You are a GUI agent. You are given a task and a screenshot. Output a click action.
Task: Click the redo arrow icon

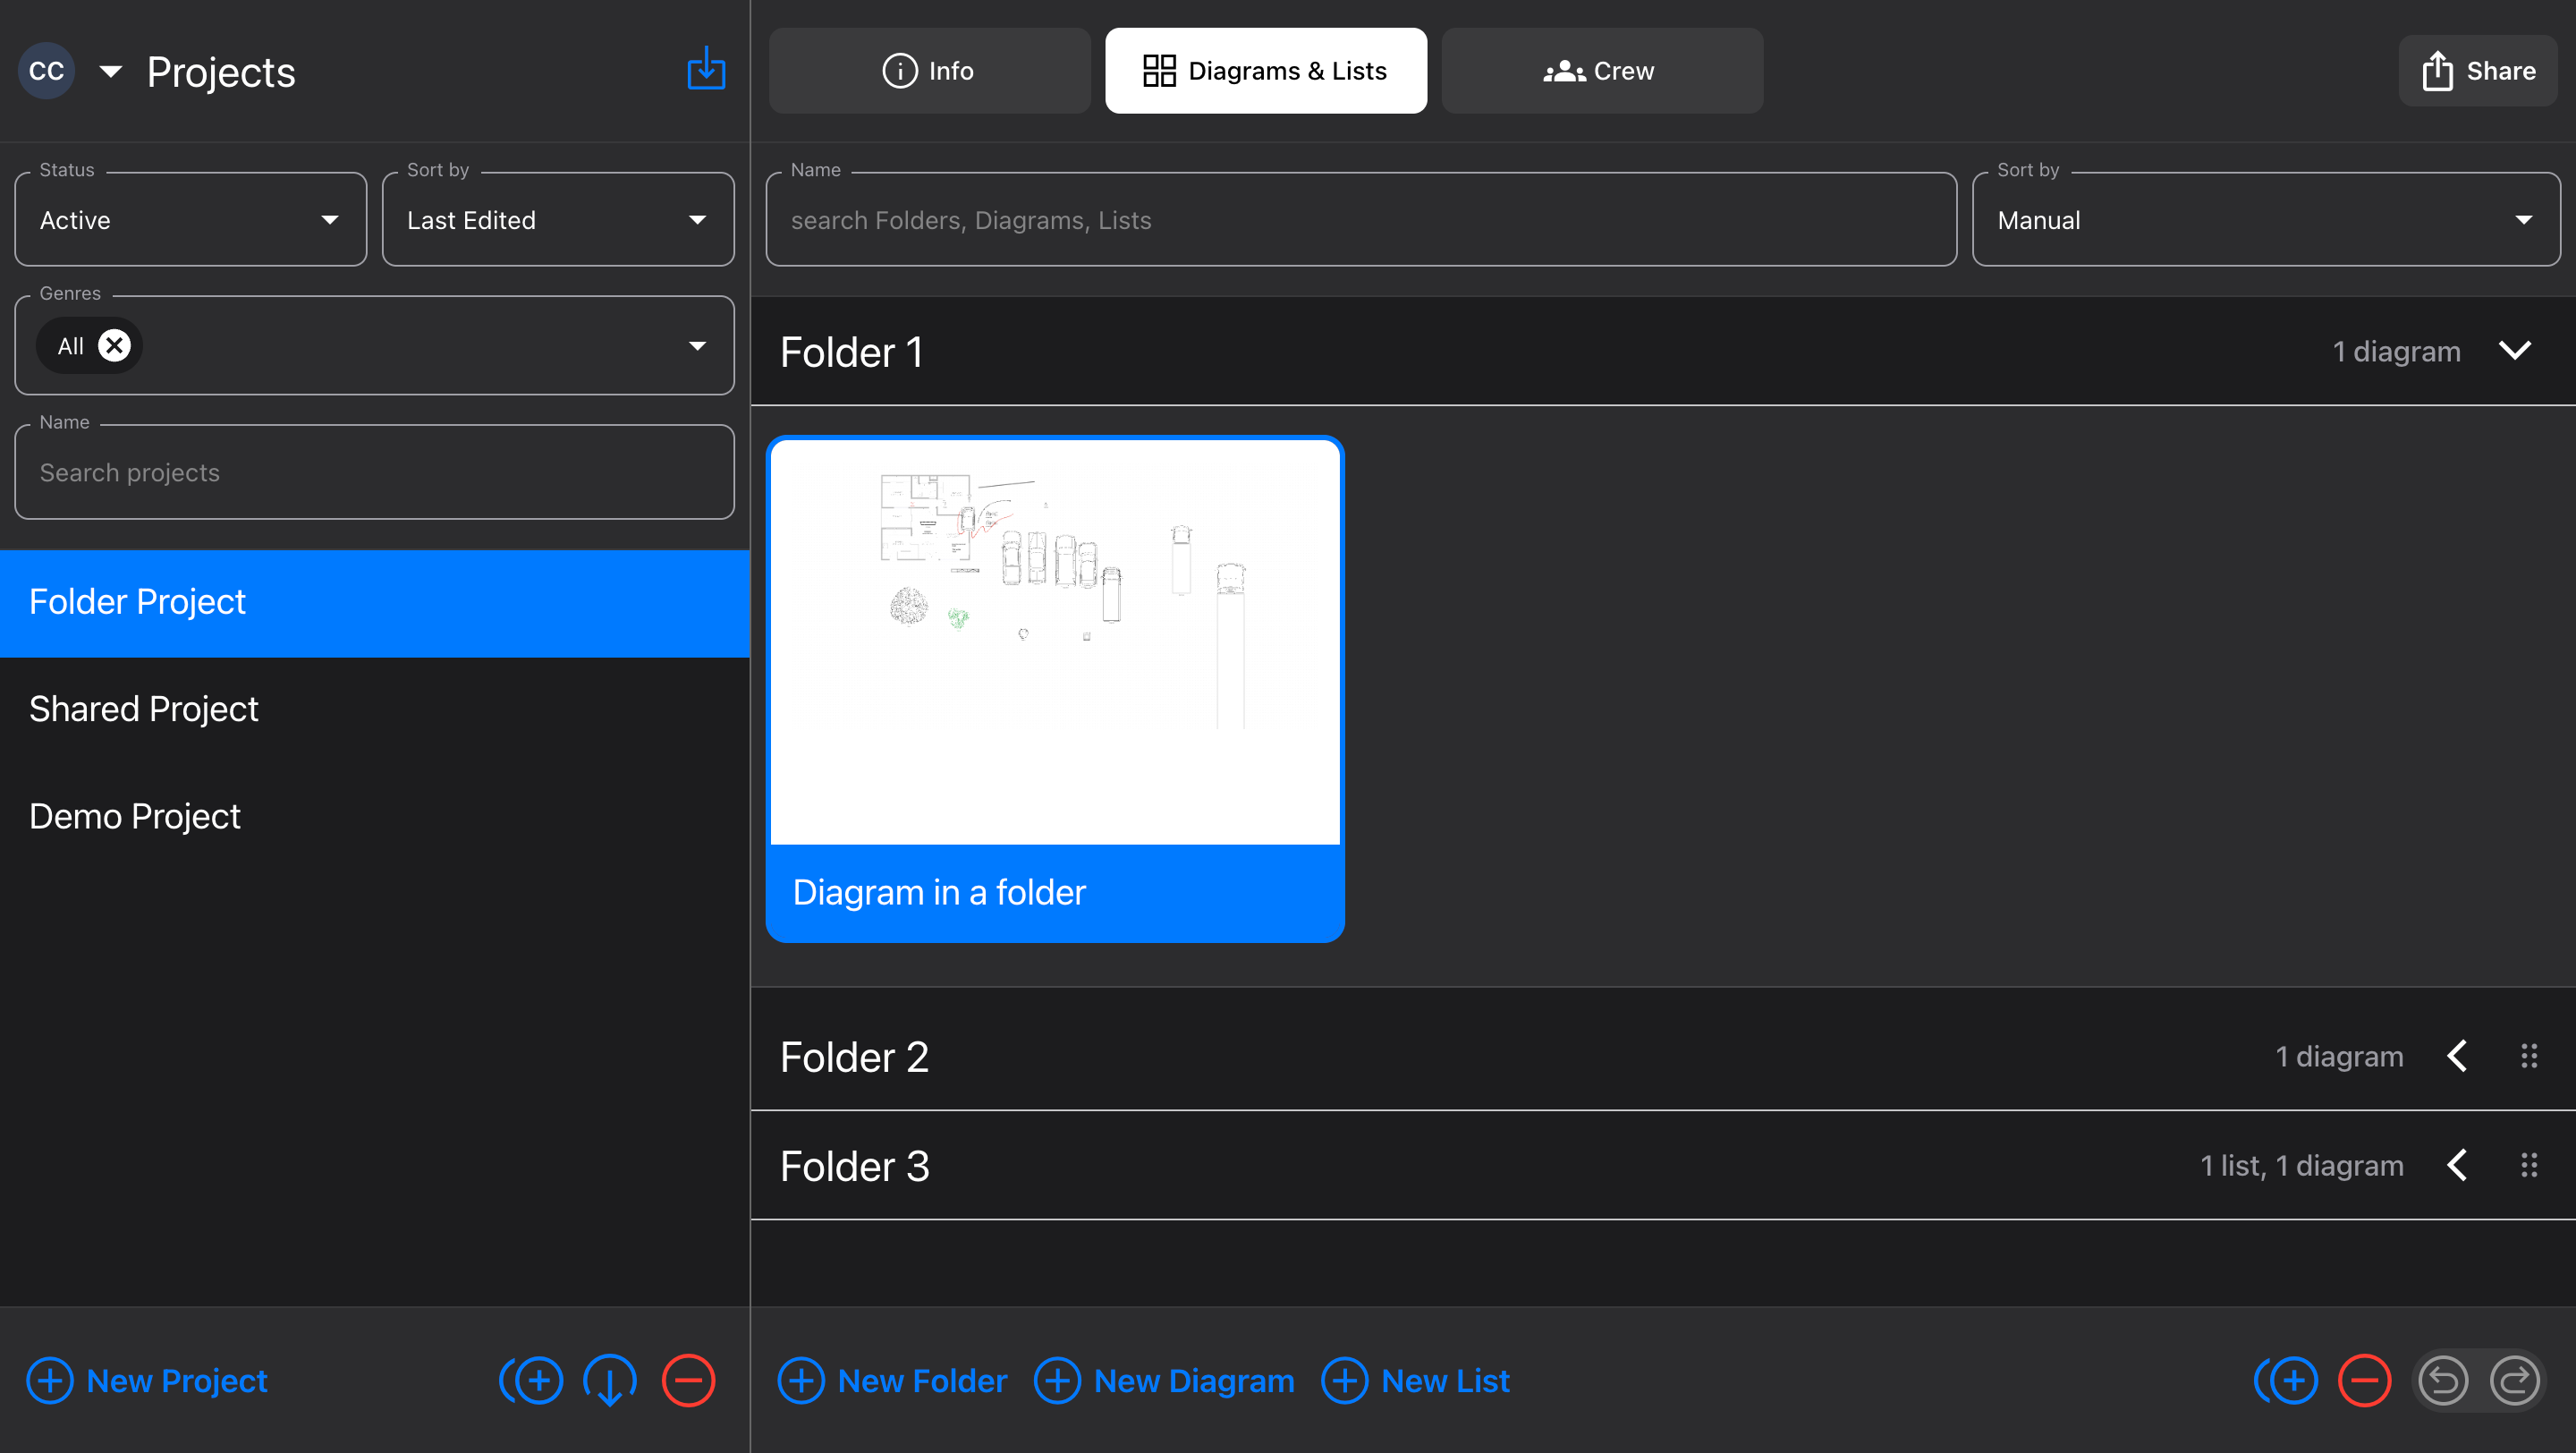click(2514, 1380)
